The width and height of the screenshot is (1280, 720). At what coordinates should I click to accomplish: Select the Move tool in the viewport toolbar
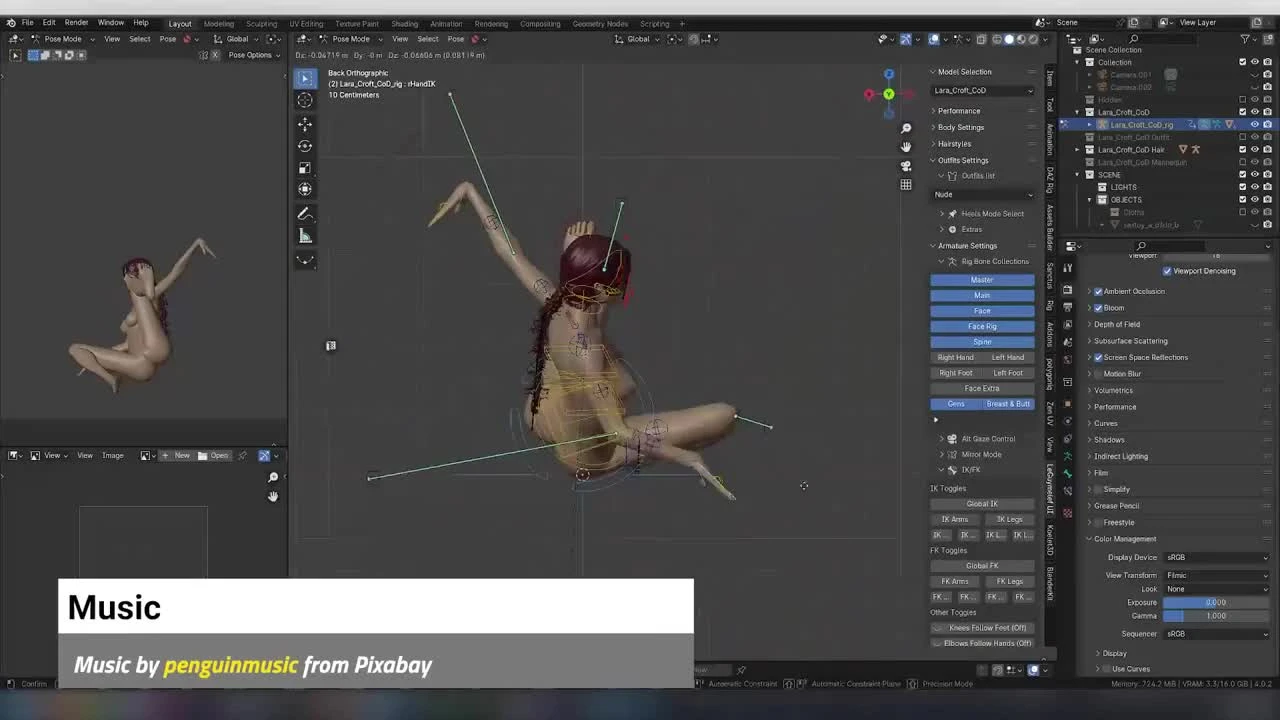pyautogui.click(x=305, y=124)
